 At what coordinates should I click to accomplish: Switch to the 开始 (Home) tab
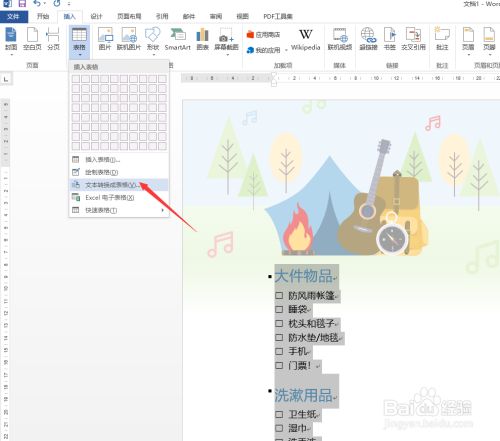click(43, 16)
